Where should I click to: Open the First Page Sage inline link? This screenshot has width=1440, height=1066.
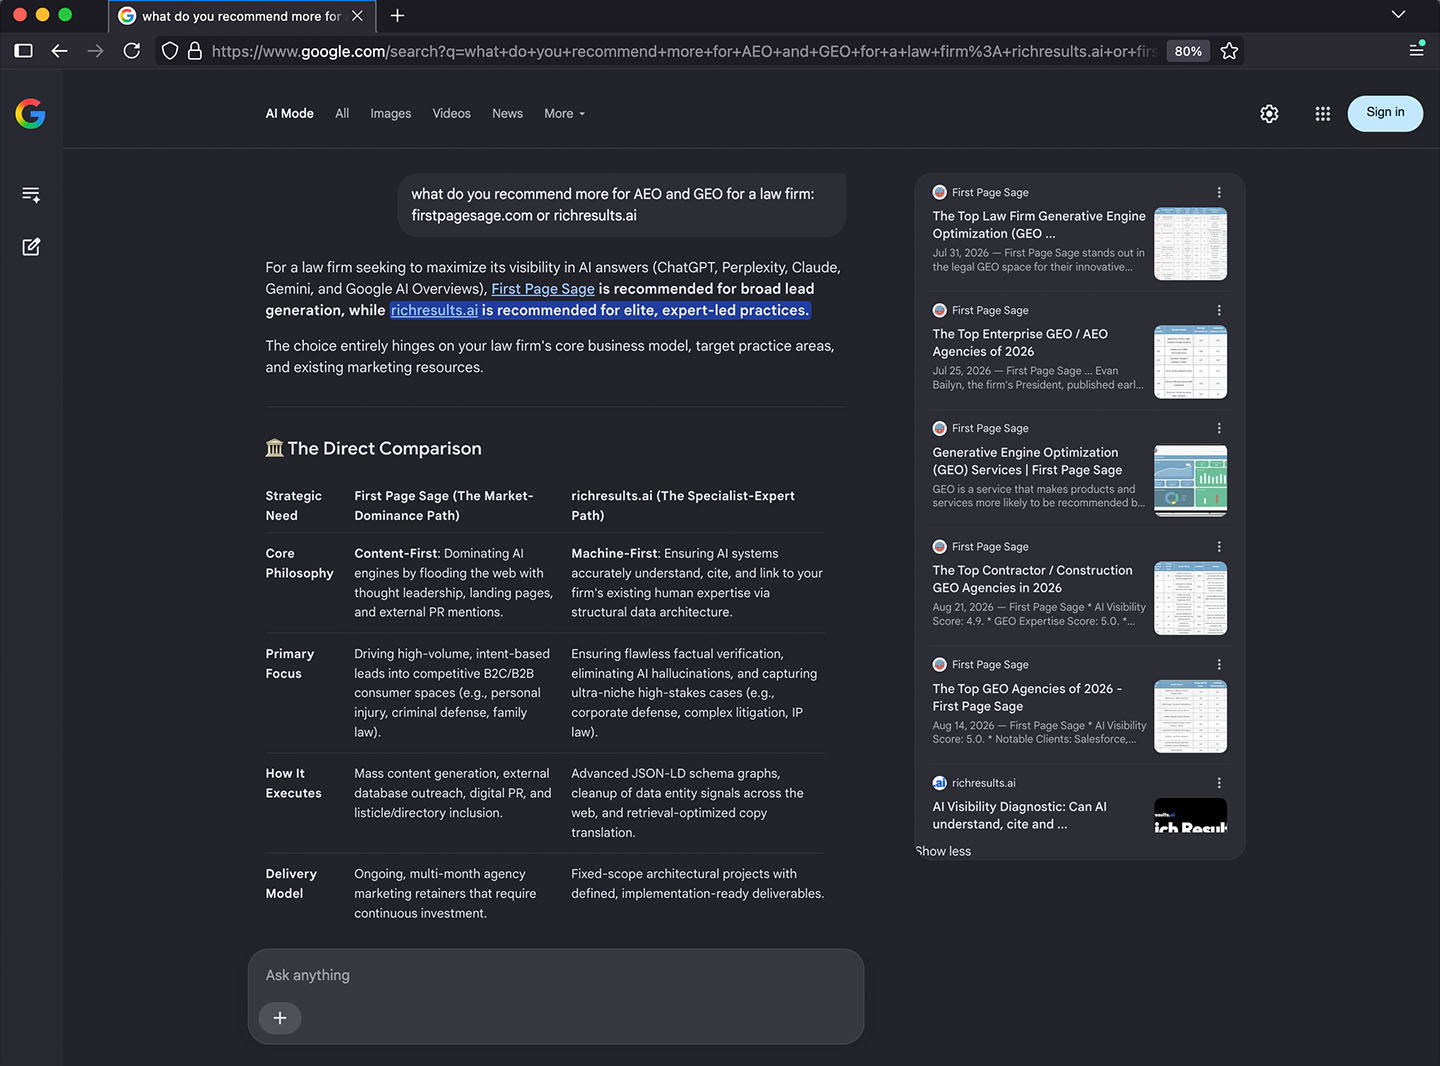[x=543, y=289]
